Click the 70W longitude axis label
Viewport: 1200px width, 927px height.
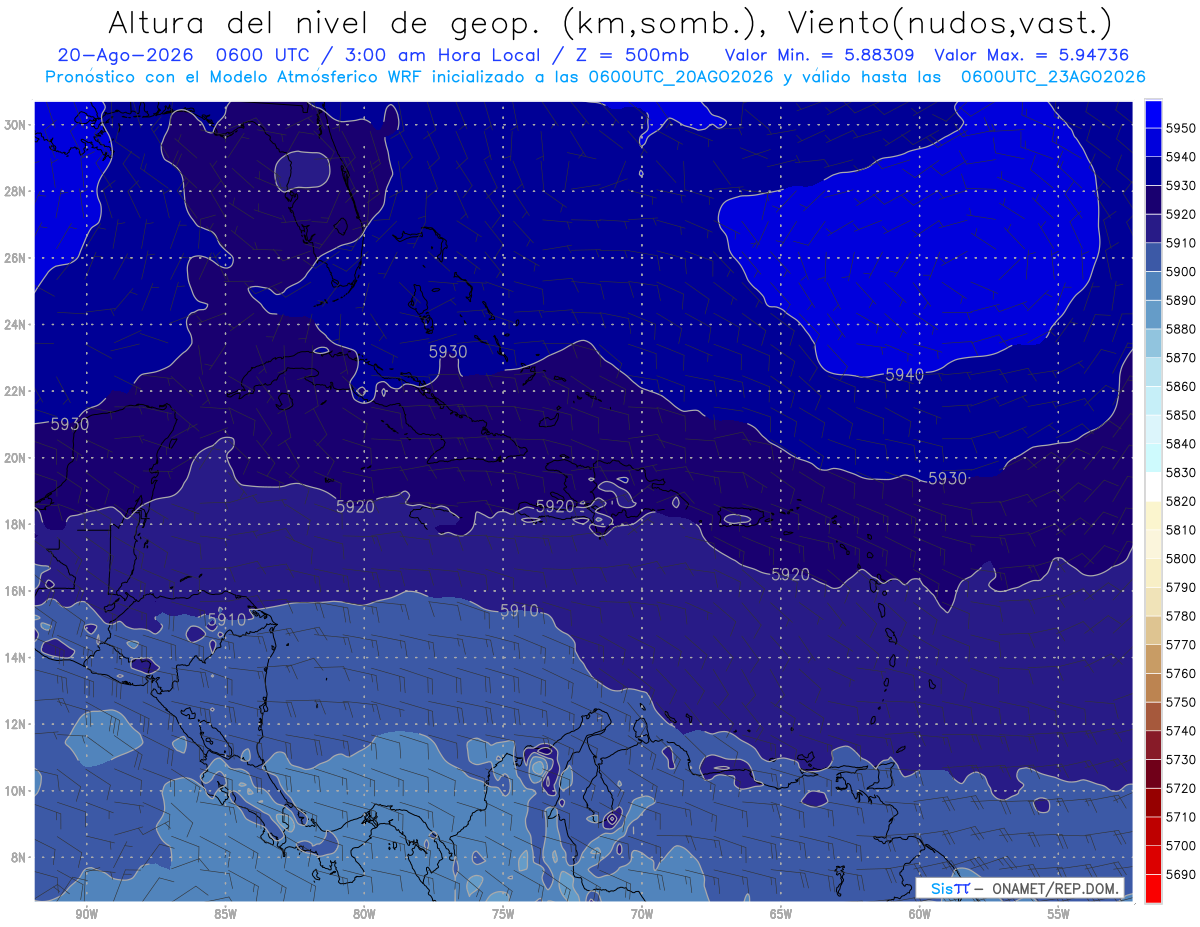pyautogui.click(x=642, y=915)
